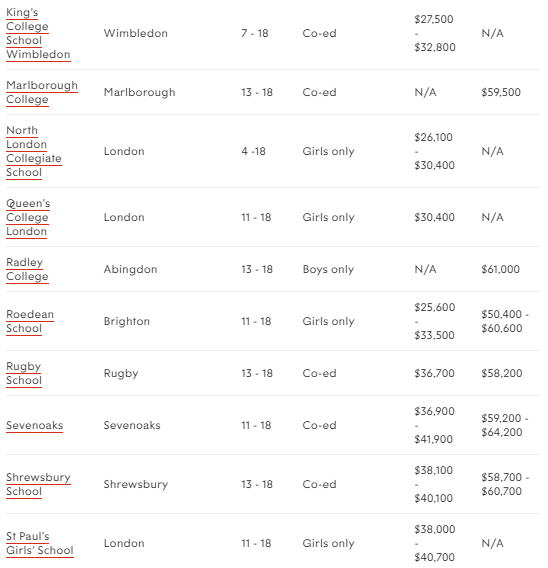Click the Abingdon location cell
This screenshot has width=548, height=568.
pos(130,269)
